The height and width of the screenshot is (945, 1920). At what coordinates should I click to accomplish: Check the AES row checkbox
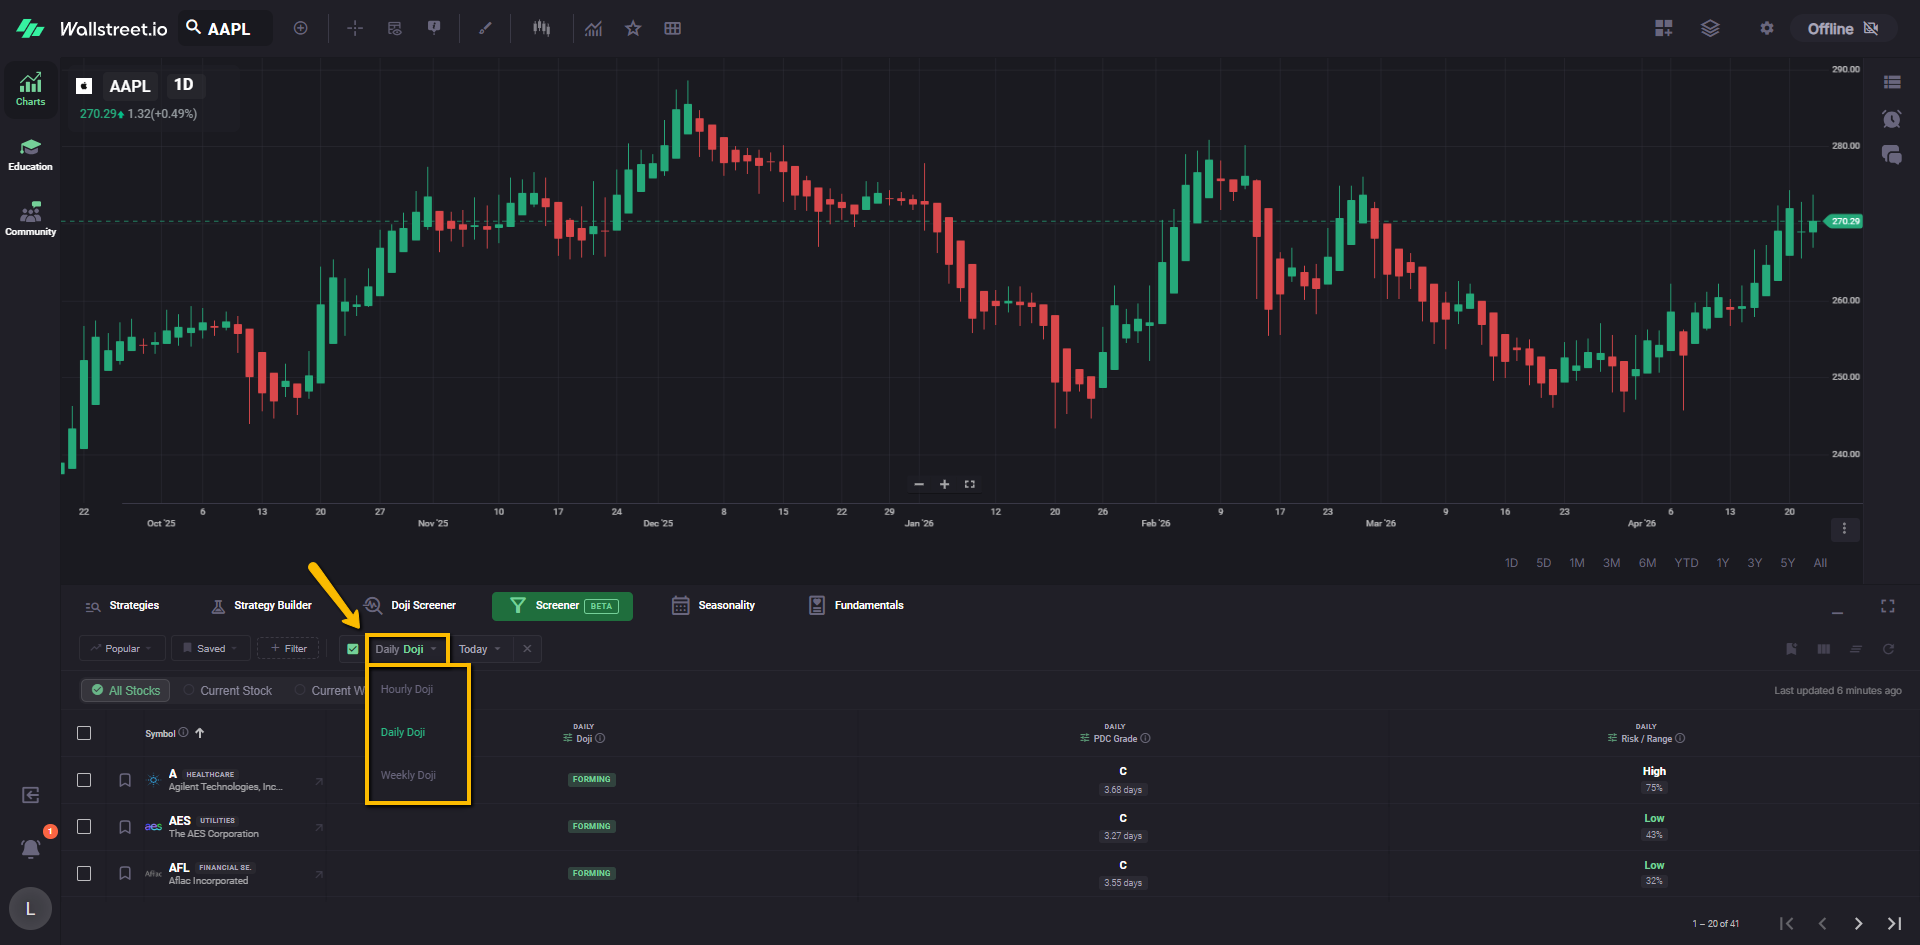coord(84,827)
